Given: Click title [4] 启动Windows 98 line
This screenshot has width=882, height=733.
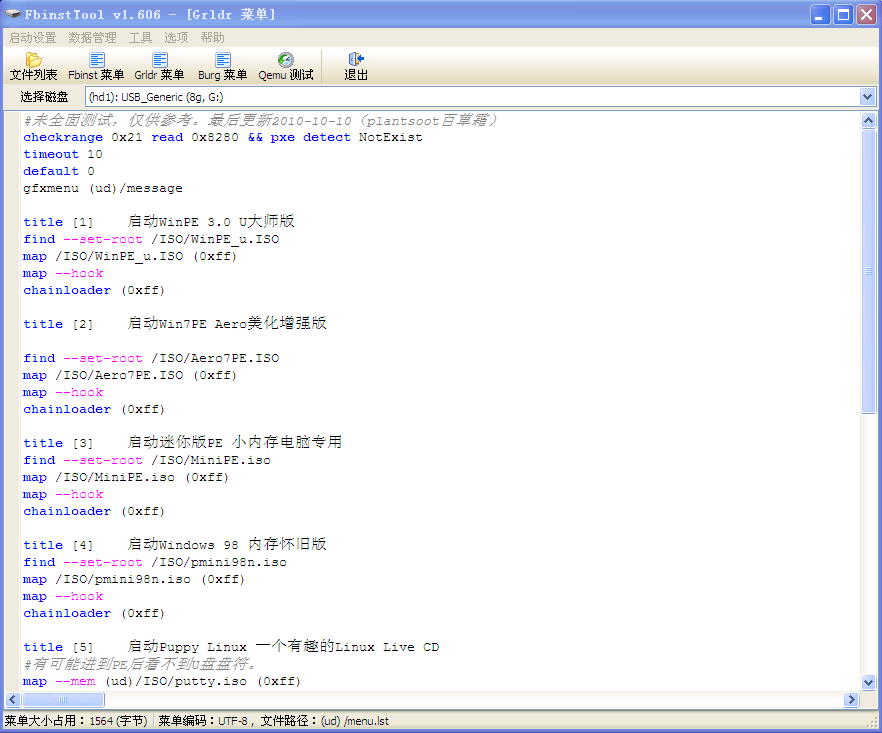Looking at the screenshot, I should point(174,545).
